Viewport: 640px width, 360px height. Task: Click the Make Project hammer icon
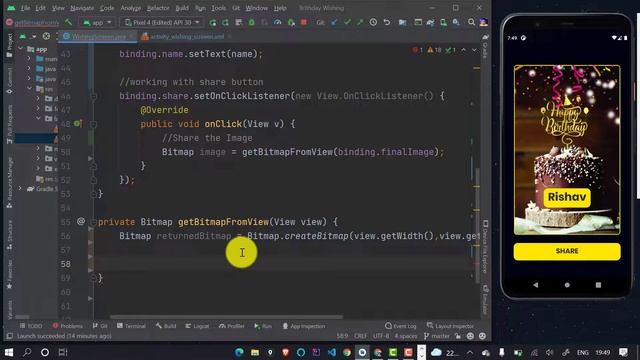[69, 22]
